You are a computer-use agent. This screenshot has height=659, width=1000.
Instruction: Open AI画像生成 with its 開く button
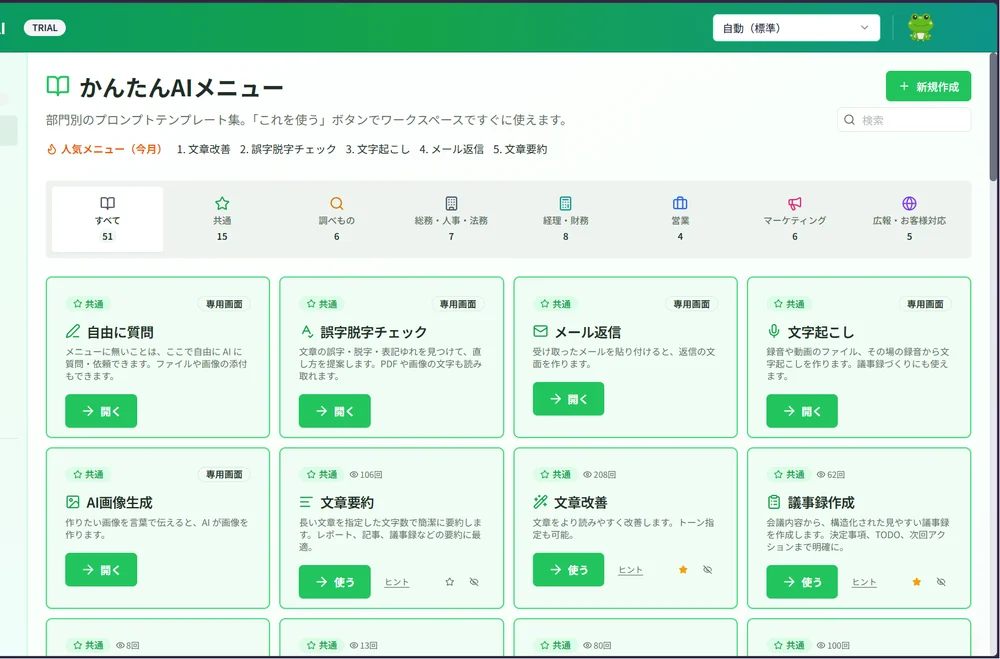101,570
